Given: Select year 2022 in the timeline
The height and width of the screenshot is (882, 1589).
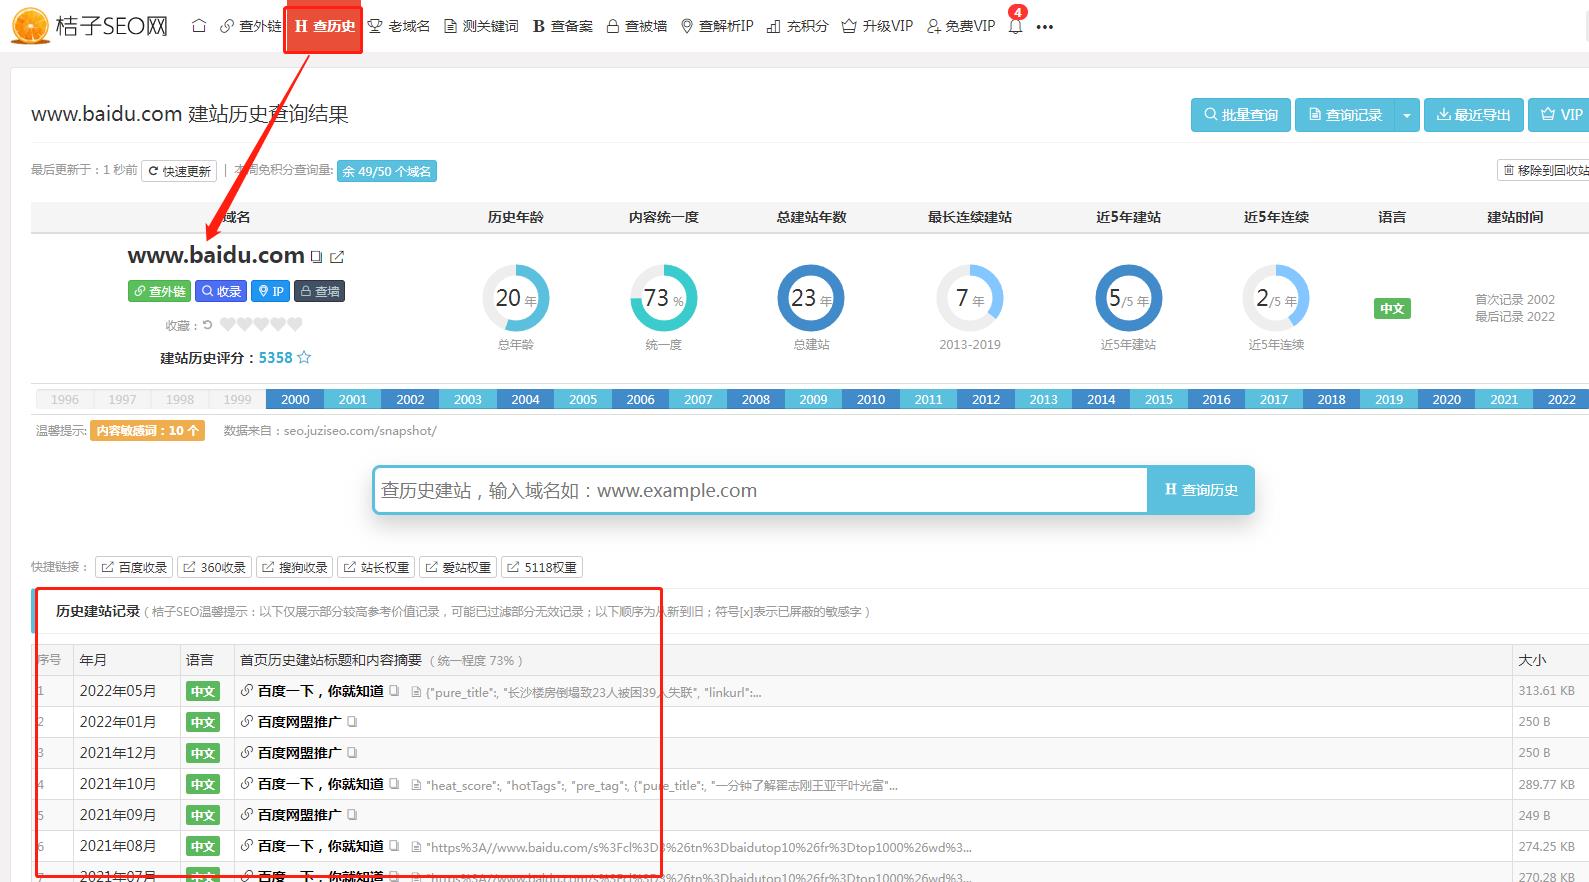Looking at the screenshot, I should (1561, 399).
